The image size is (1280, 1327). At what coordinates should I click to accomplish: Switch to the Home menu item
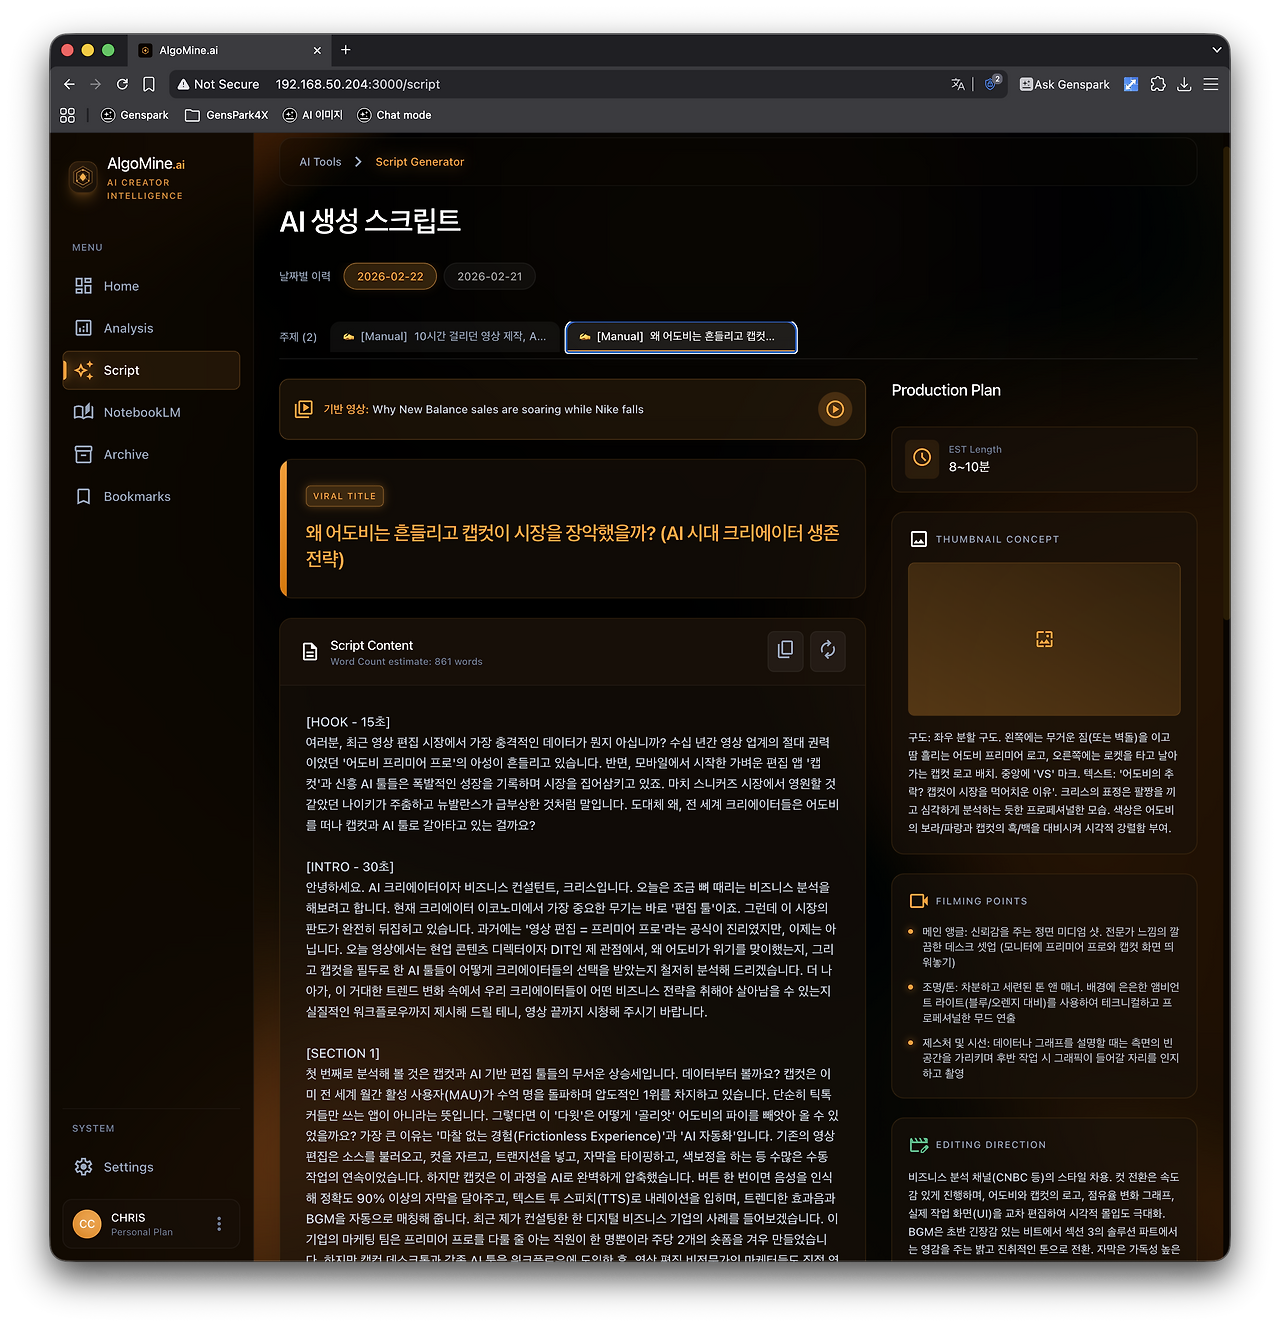tap(120, 285)
